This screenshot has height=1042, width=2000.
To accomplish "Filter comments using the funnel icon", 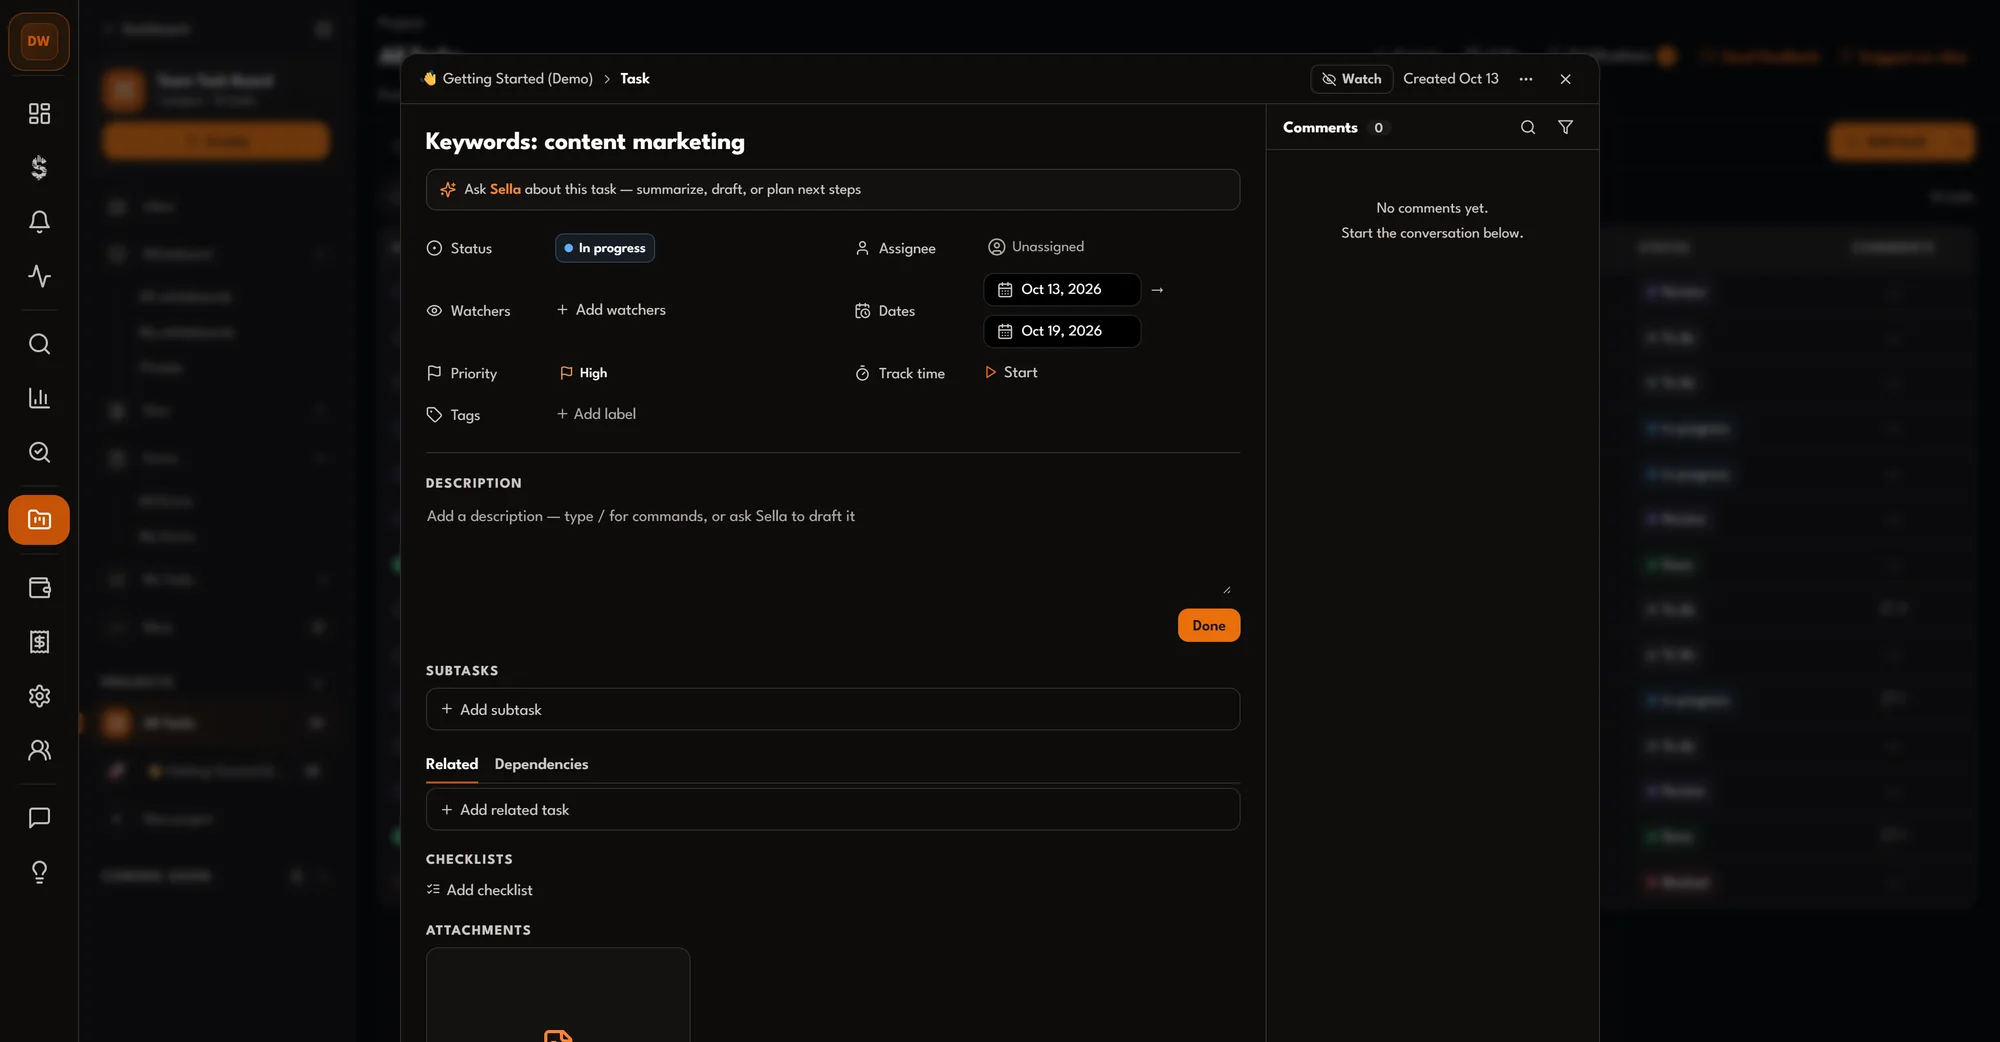I will 1566,127.
